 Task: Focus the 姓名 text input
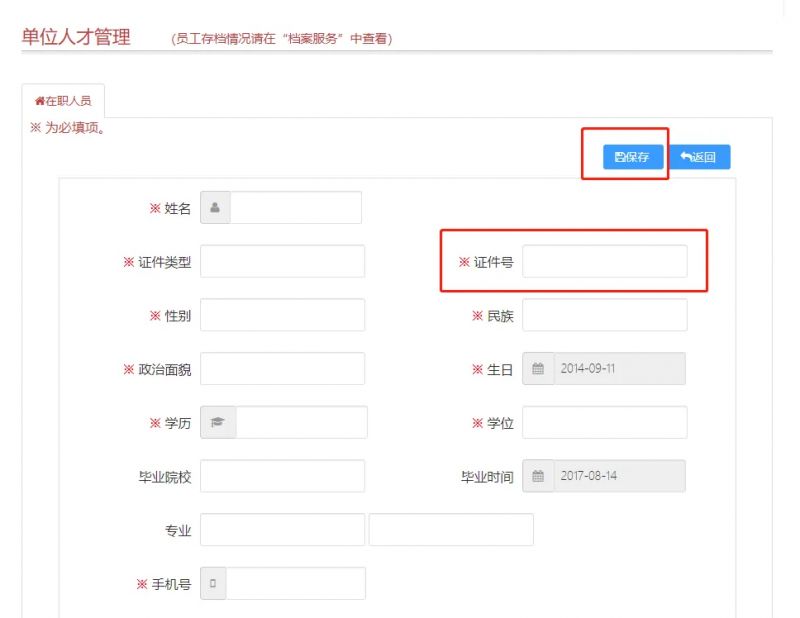tap(296, 207)
